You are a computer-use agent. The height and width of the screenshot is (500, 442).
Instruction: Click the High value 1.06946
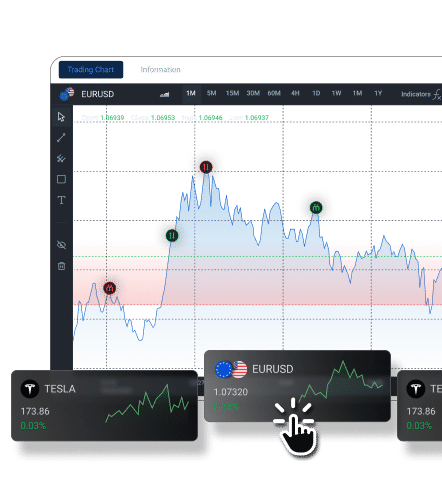pyautogui.click(x=210, y=118)
